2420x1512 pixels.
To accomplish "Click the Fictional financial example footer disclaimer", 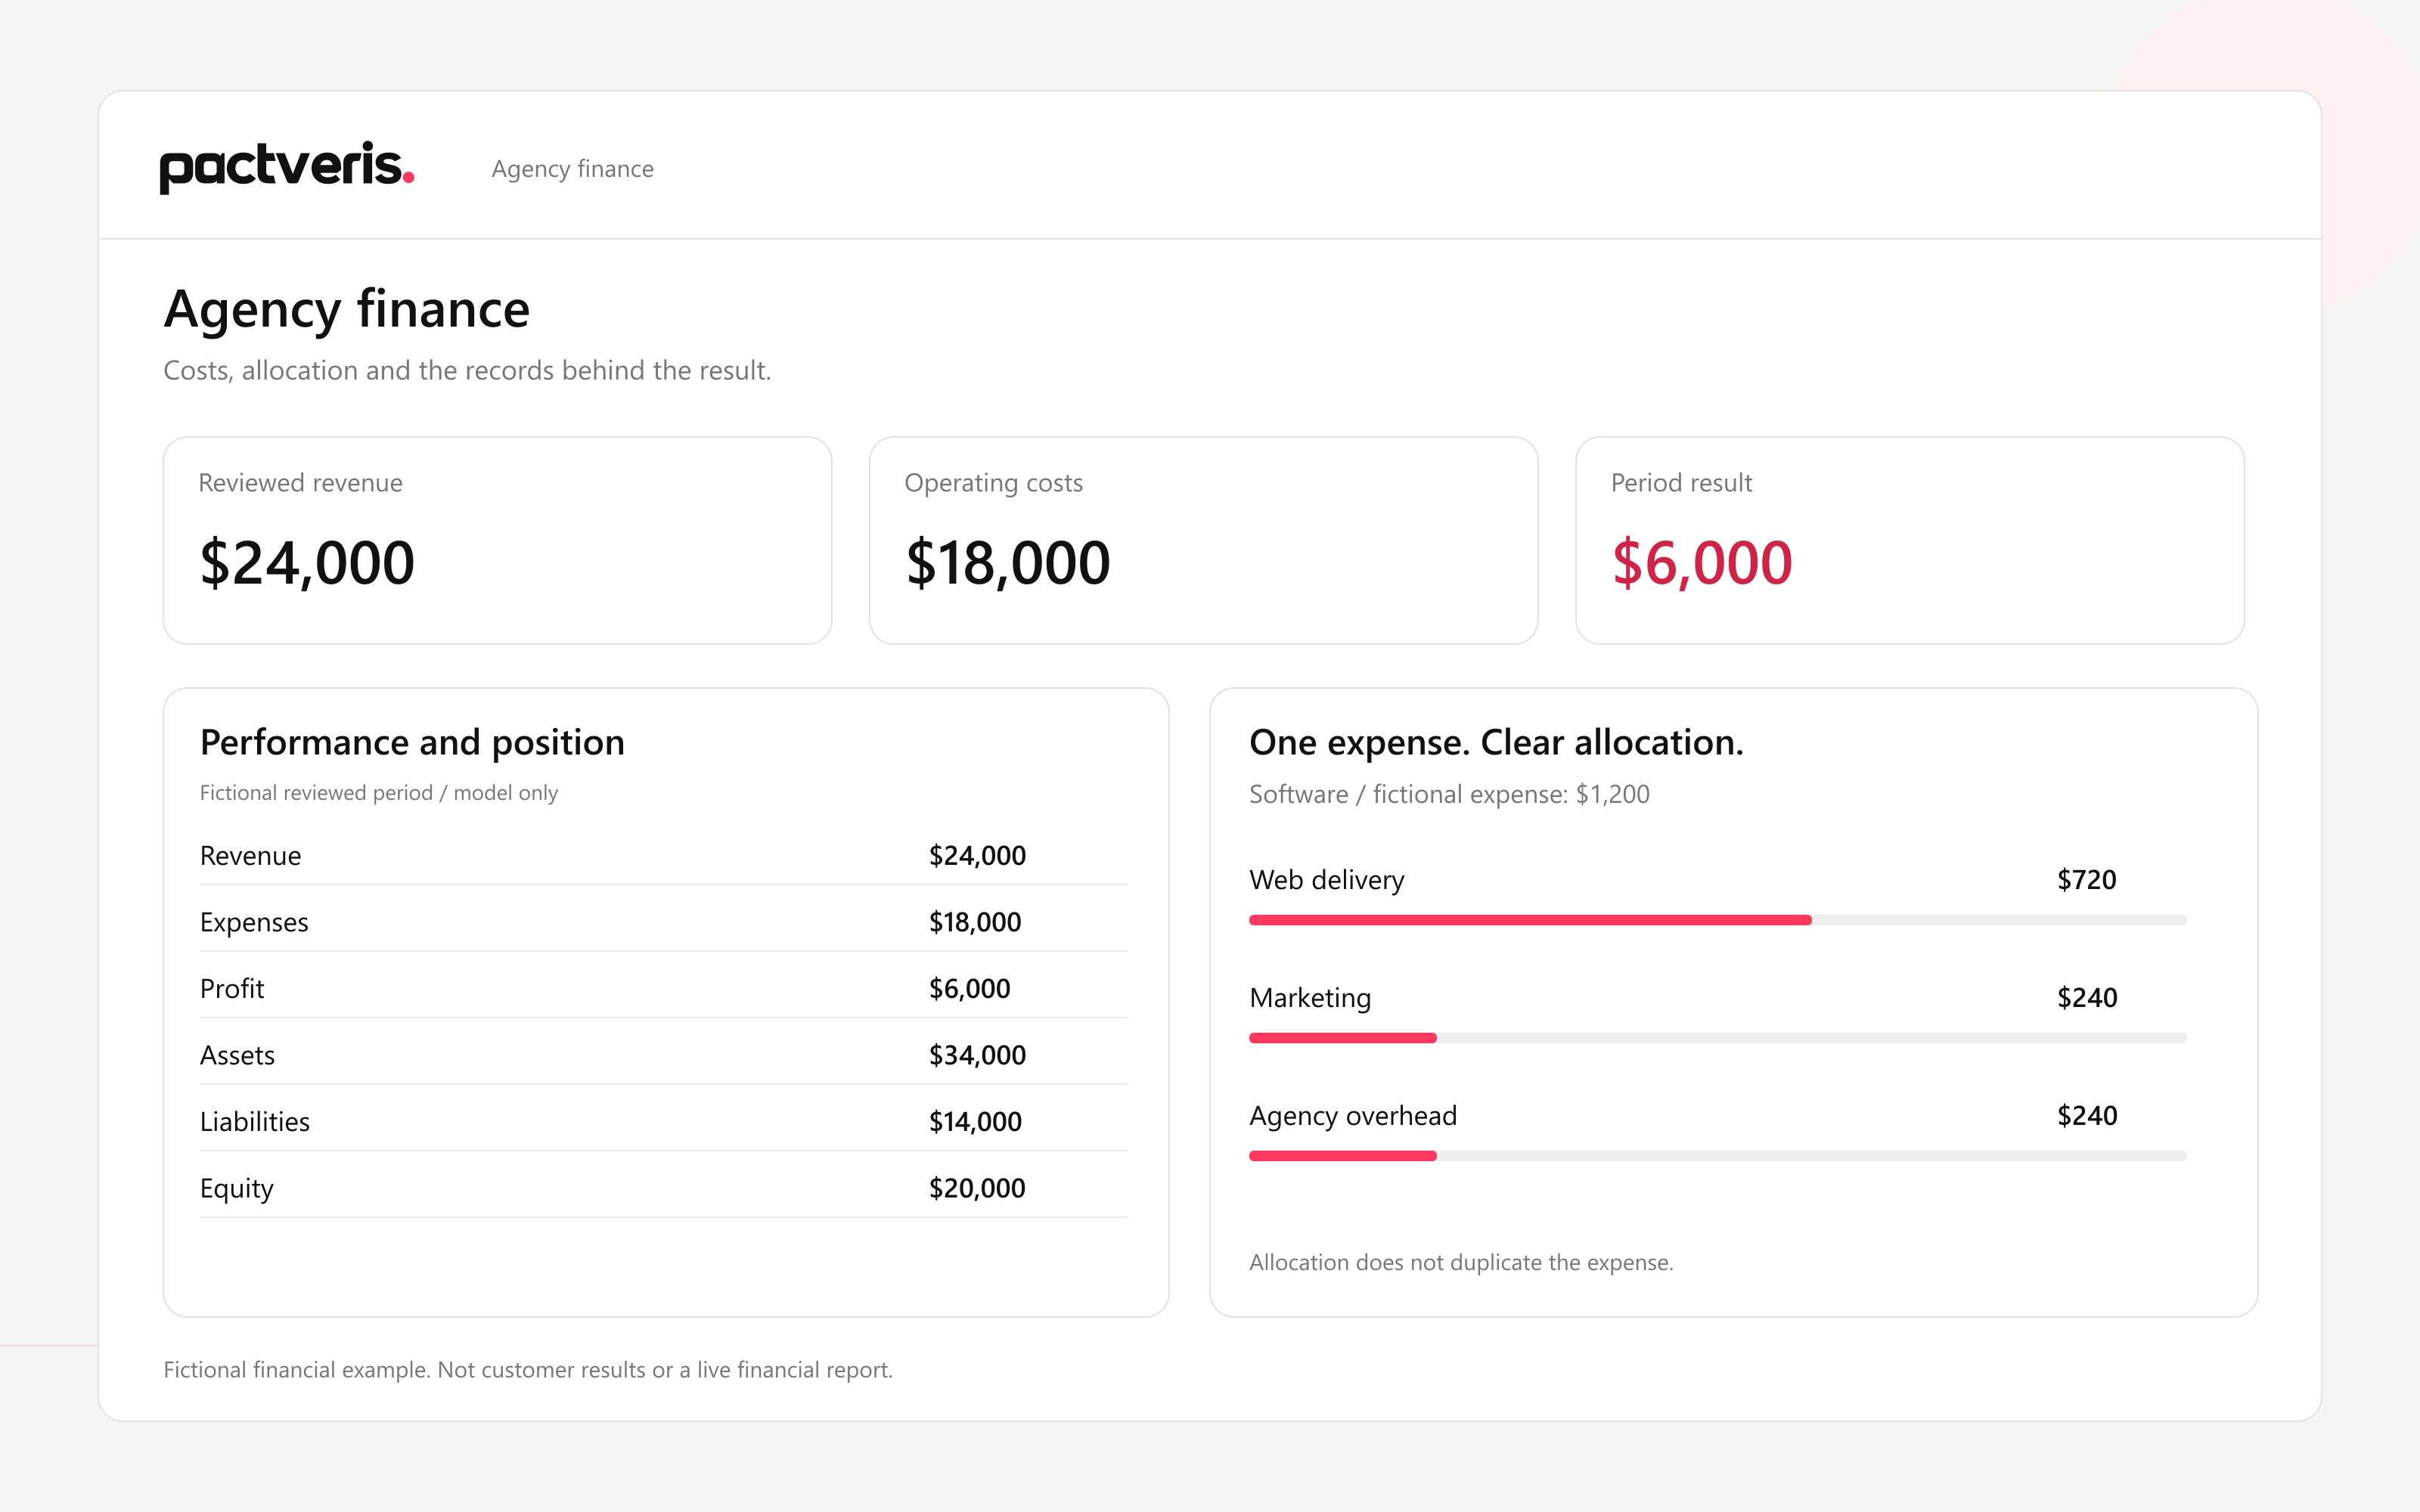I will point(528,1370).
